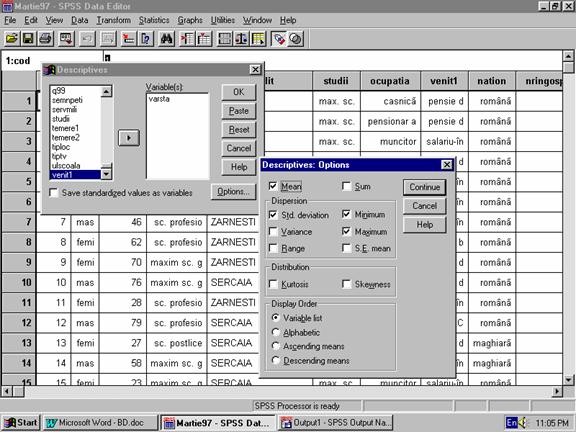Click the Variables info toolbar icon
The width and height of the screenshot is (576, 432).
pyautogui.click(x=146, y=39)
